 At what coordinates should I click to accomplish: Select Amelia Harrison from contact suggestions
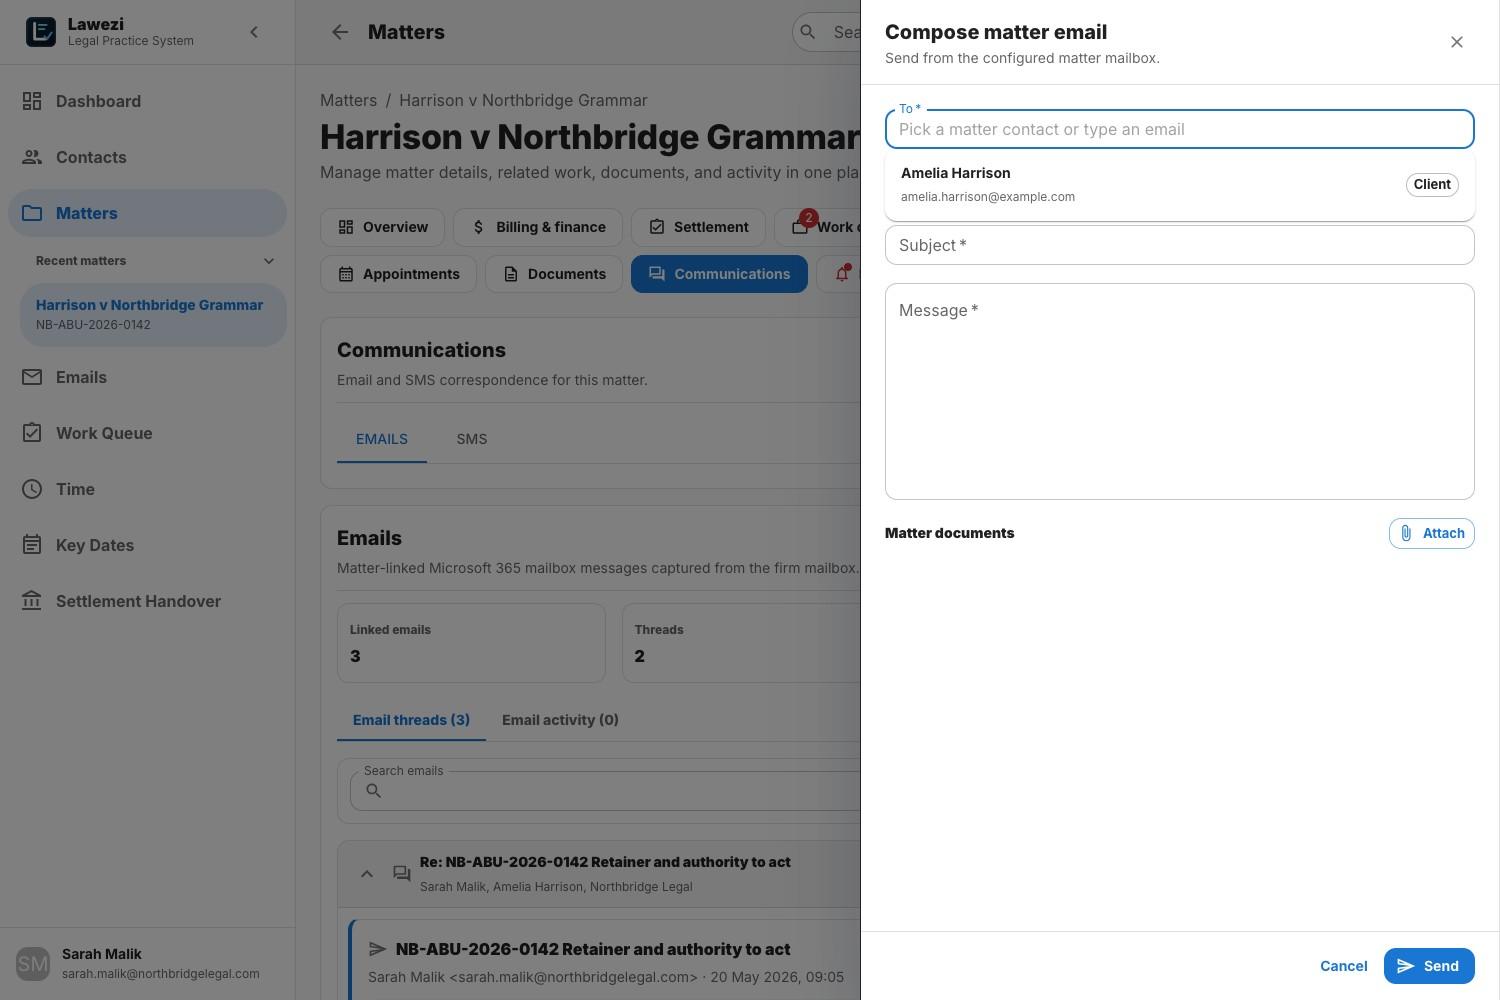coord(1180,185)
